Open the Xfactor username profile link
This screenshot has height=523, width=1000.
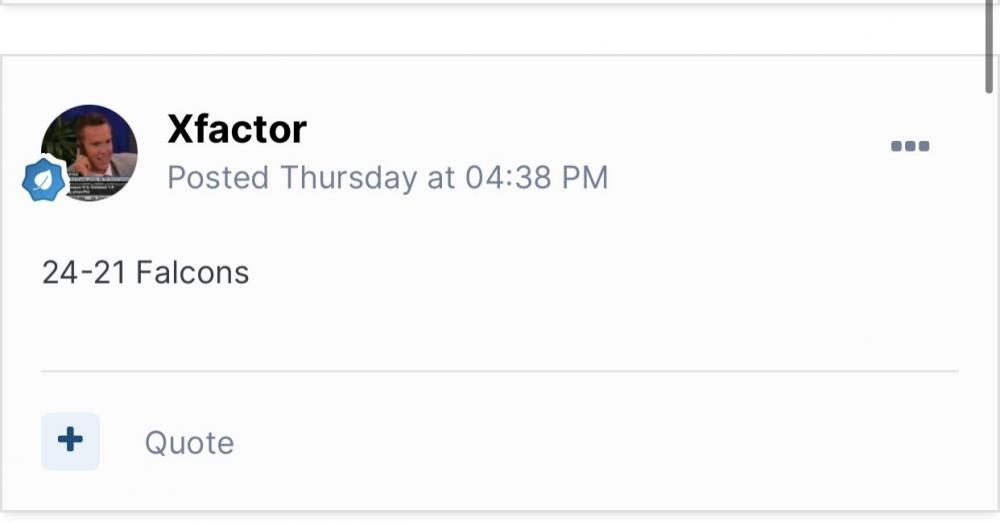237,129
